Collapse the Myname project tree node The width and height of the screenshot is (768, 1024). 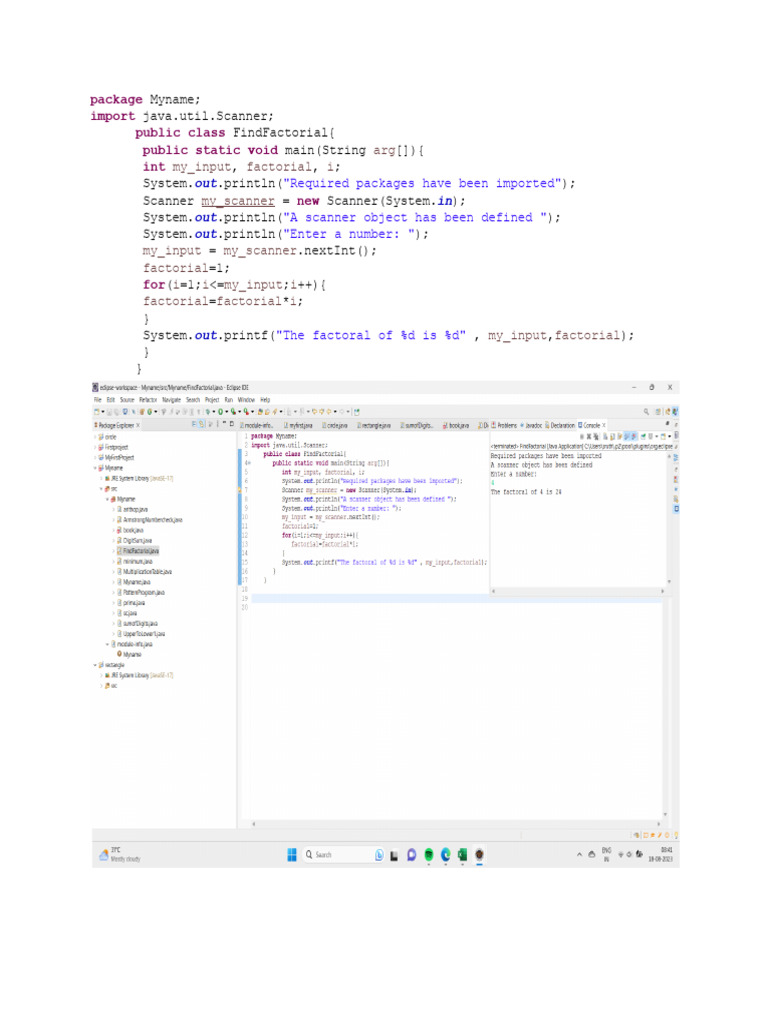(95, 467)
